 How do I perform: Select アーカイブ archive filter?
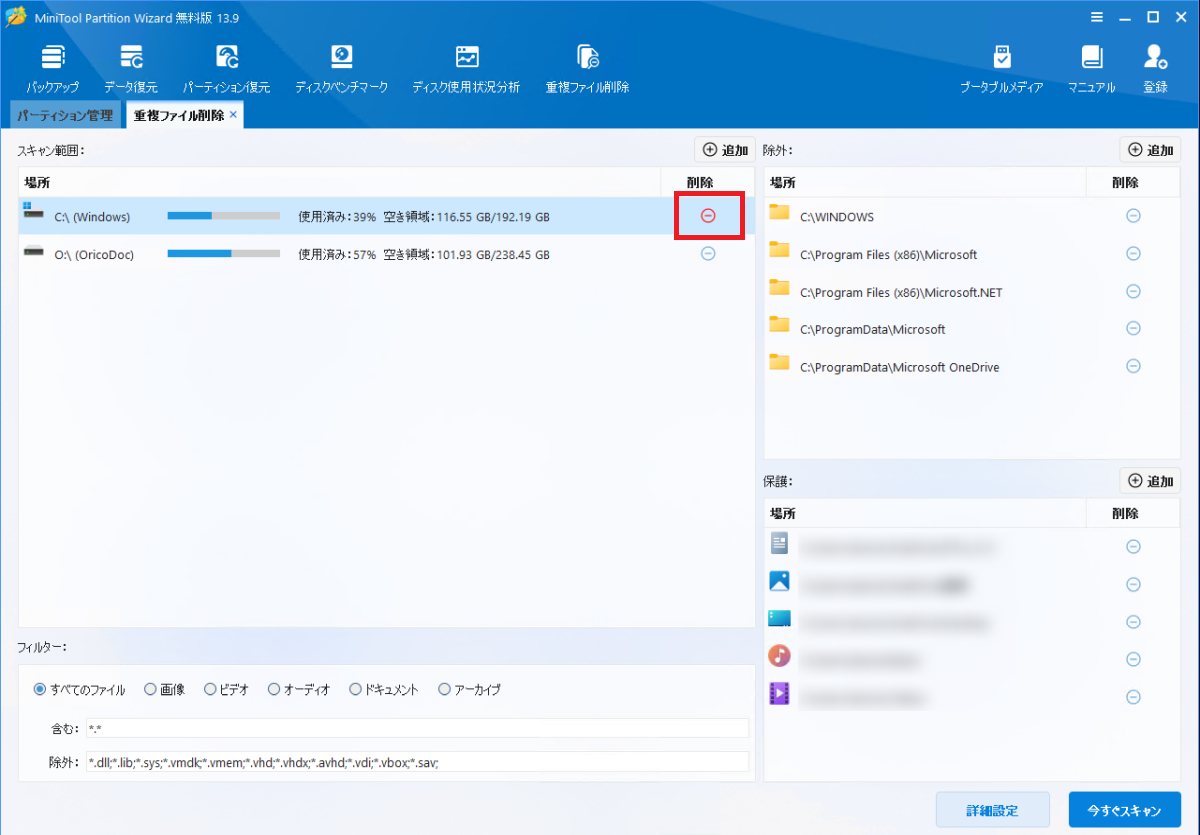(470, 689)
